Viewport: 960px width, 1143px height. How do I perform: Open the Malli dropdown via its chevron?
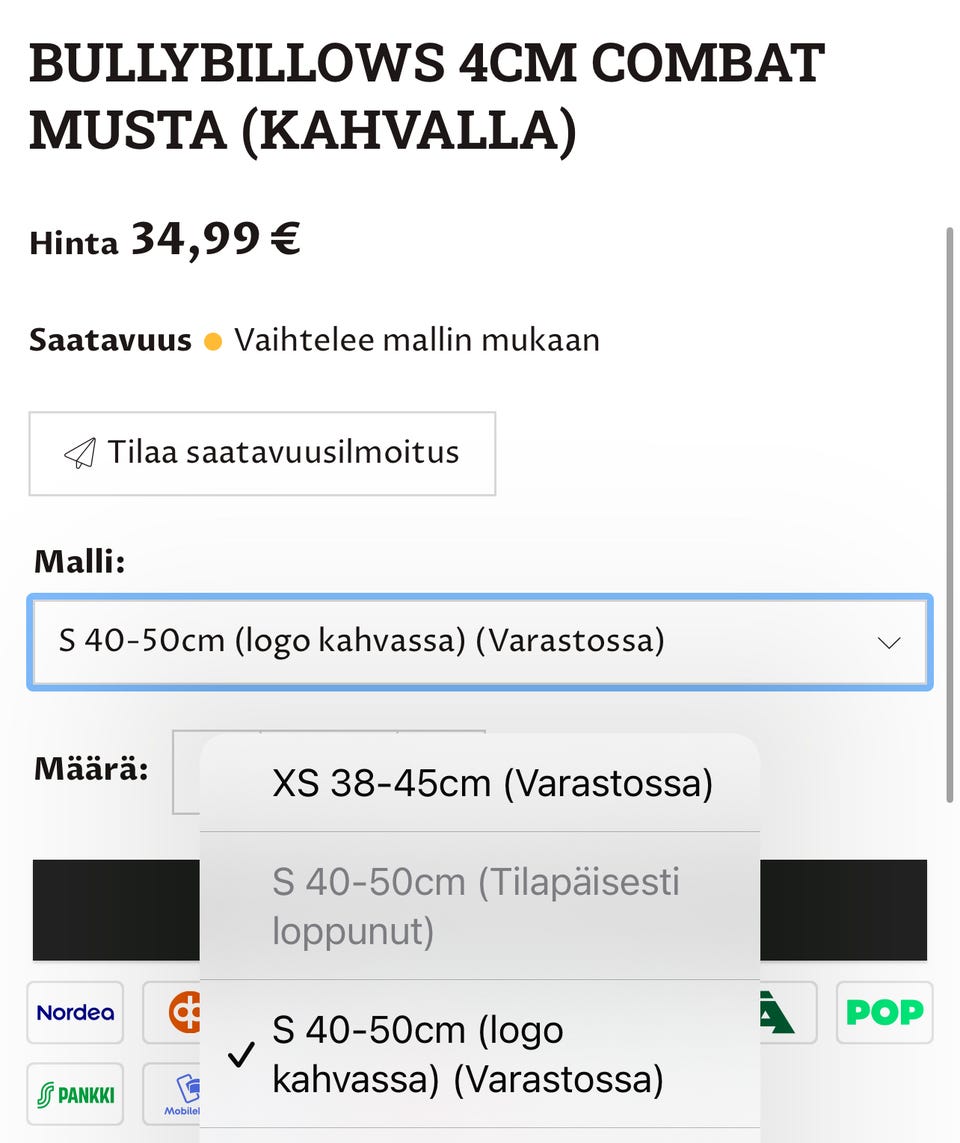point(888,643)
